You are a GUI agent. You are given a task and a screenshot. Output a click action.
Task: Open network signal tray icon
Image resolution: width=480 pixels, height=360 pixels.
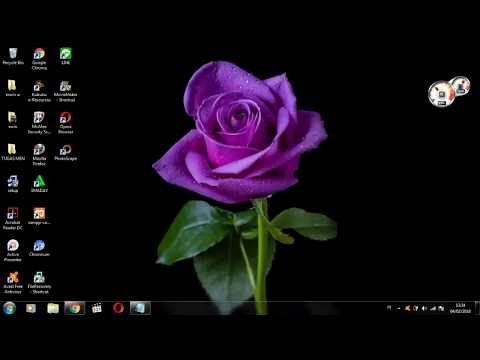coord(433,309)
